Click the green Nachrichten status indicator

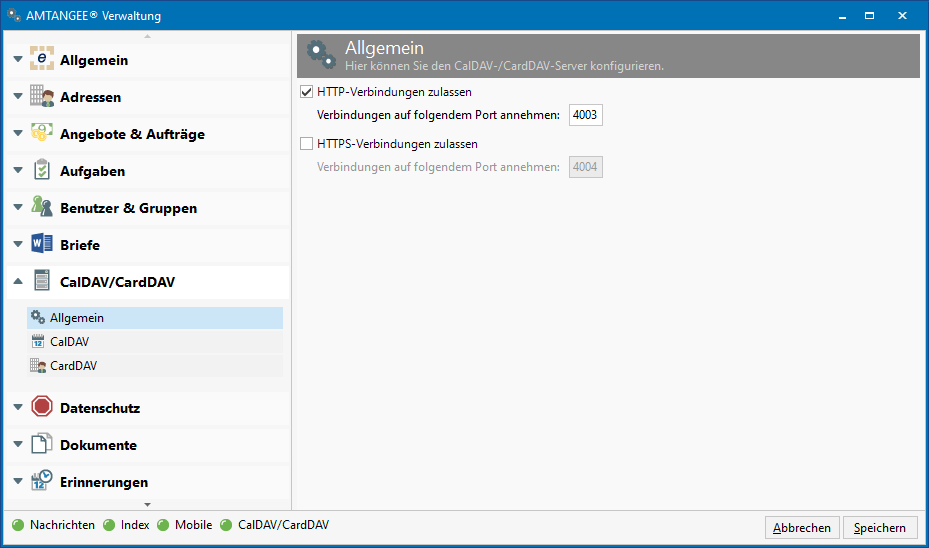click(x=18, y=525)
